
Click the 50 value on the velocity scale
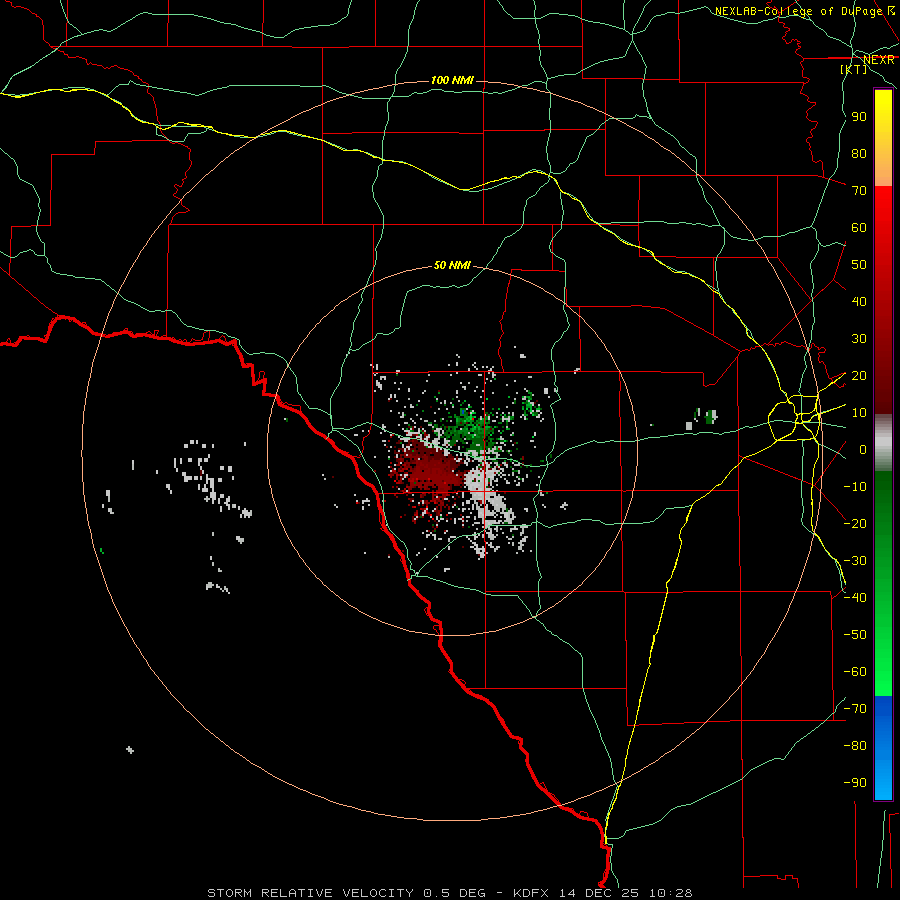click(859, 265)
